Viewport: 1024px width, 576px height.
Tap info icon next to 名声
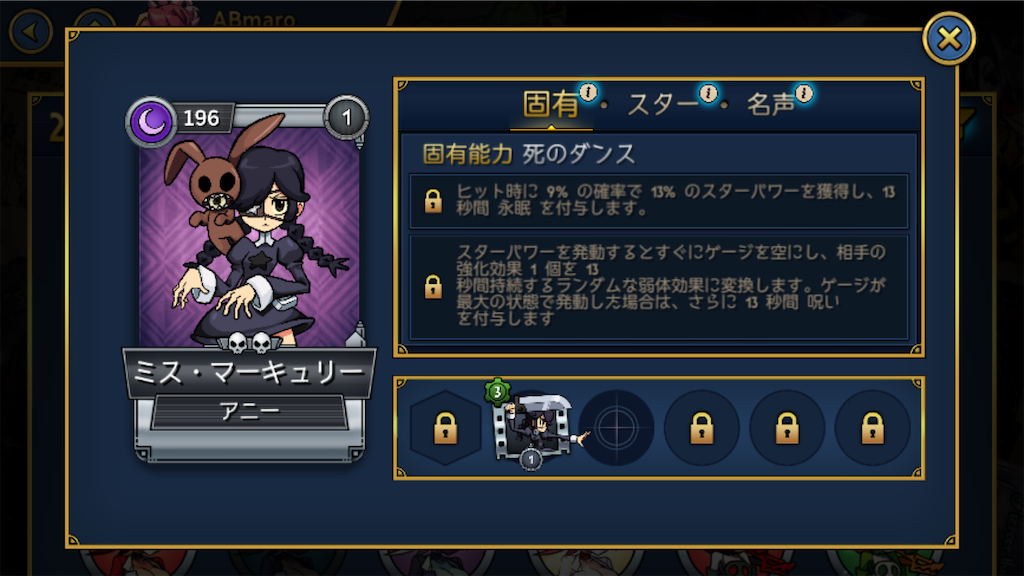point(805,93)
